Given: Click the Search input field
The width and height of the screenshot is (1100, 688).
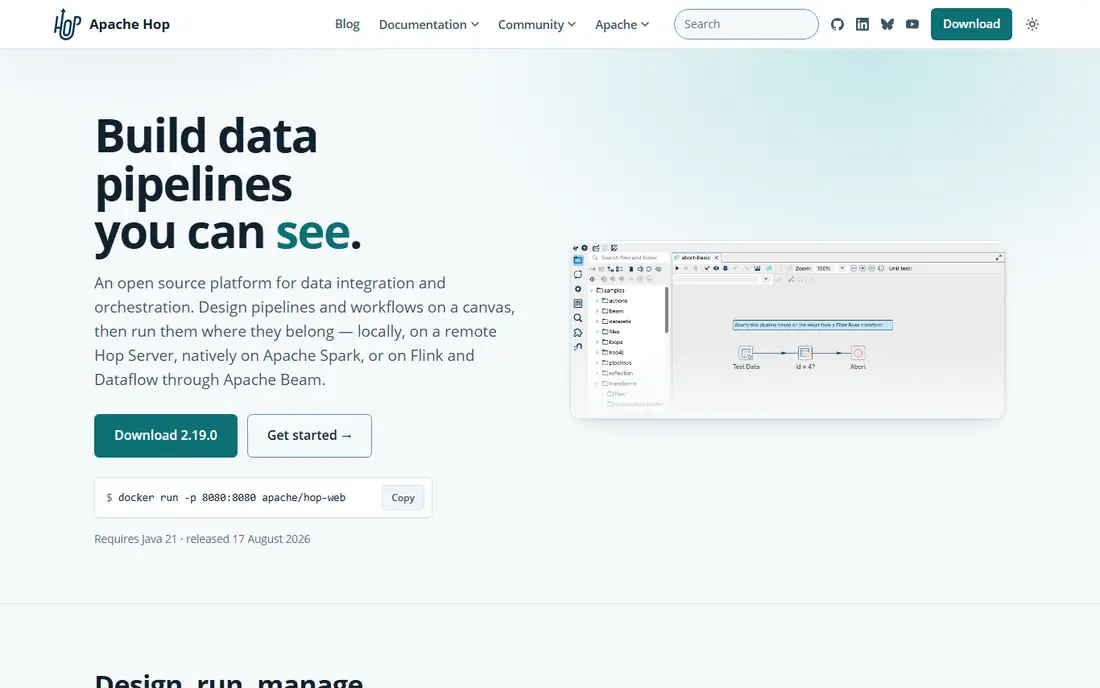Looking at the screenshot, I should click(x=746, y=24).
